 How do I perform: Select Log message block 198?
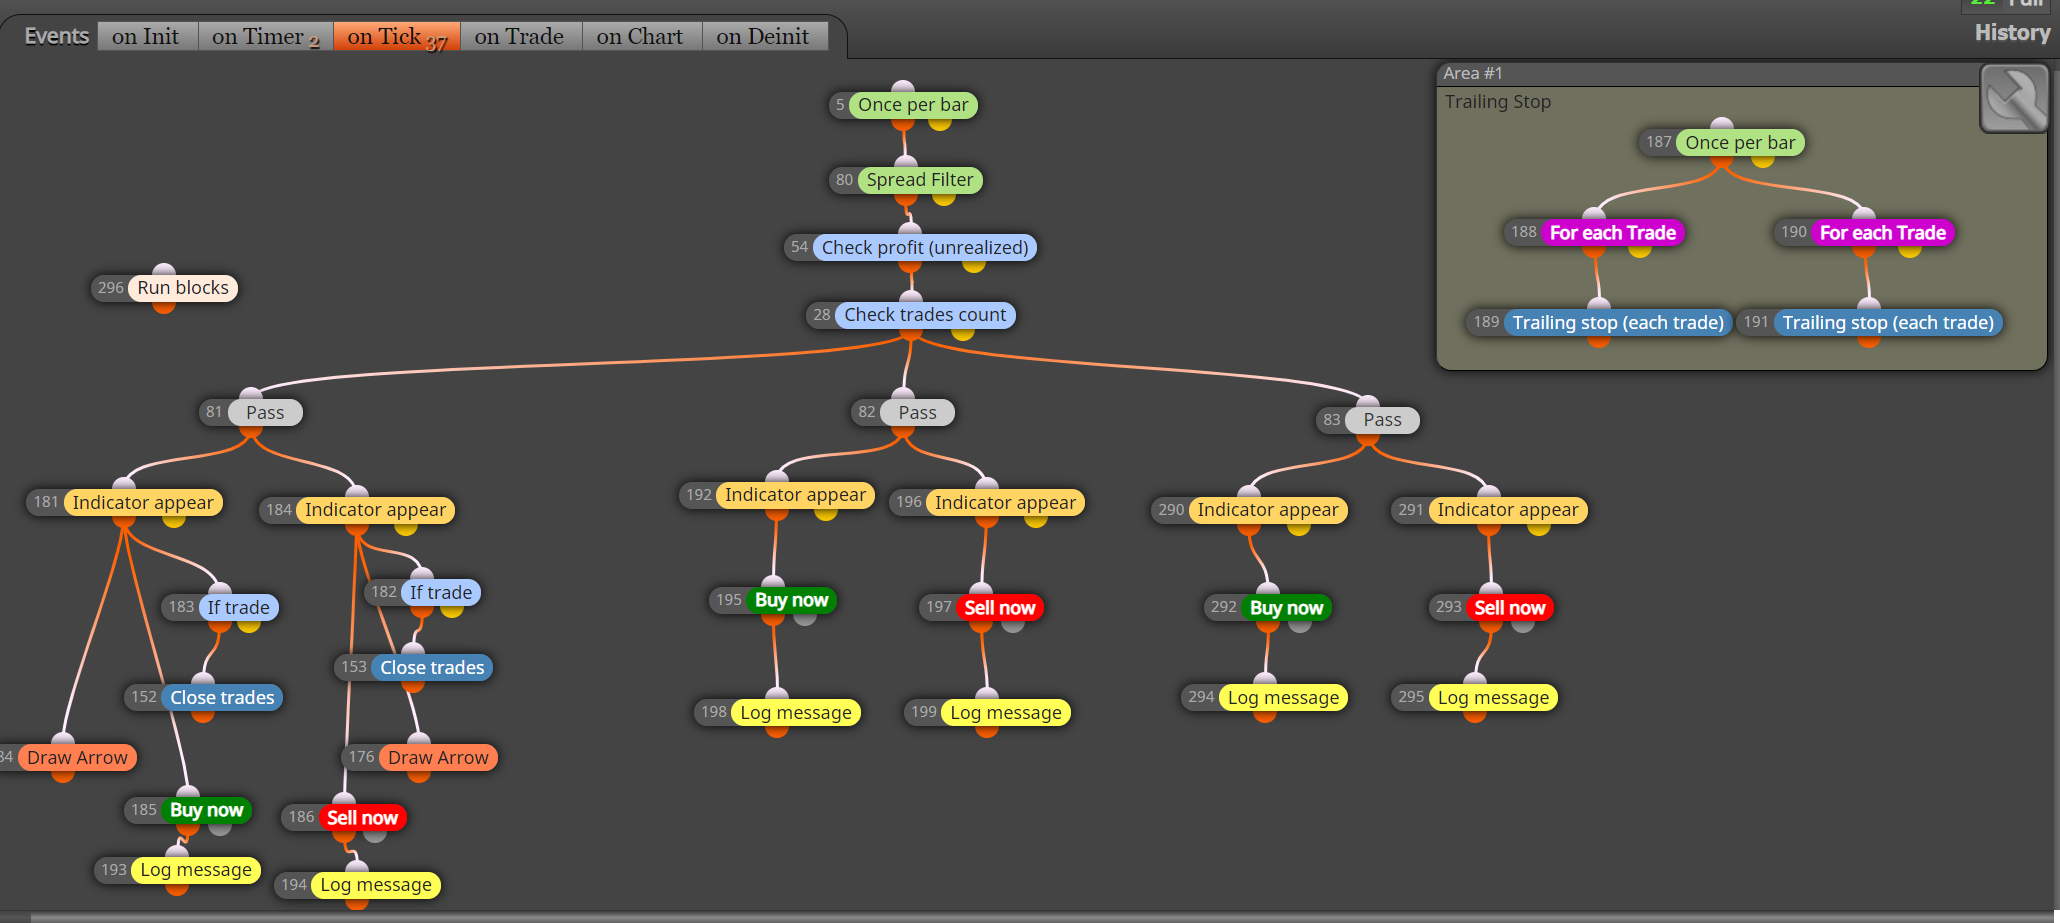click(796, 713)
